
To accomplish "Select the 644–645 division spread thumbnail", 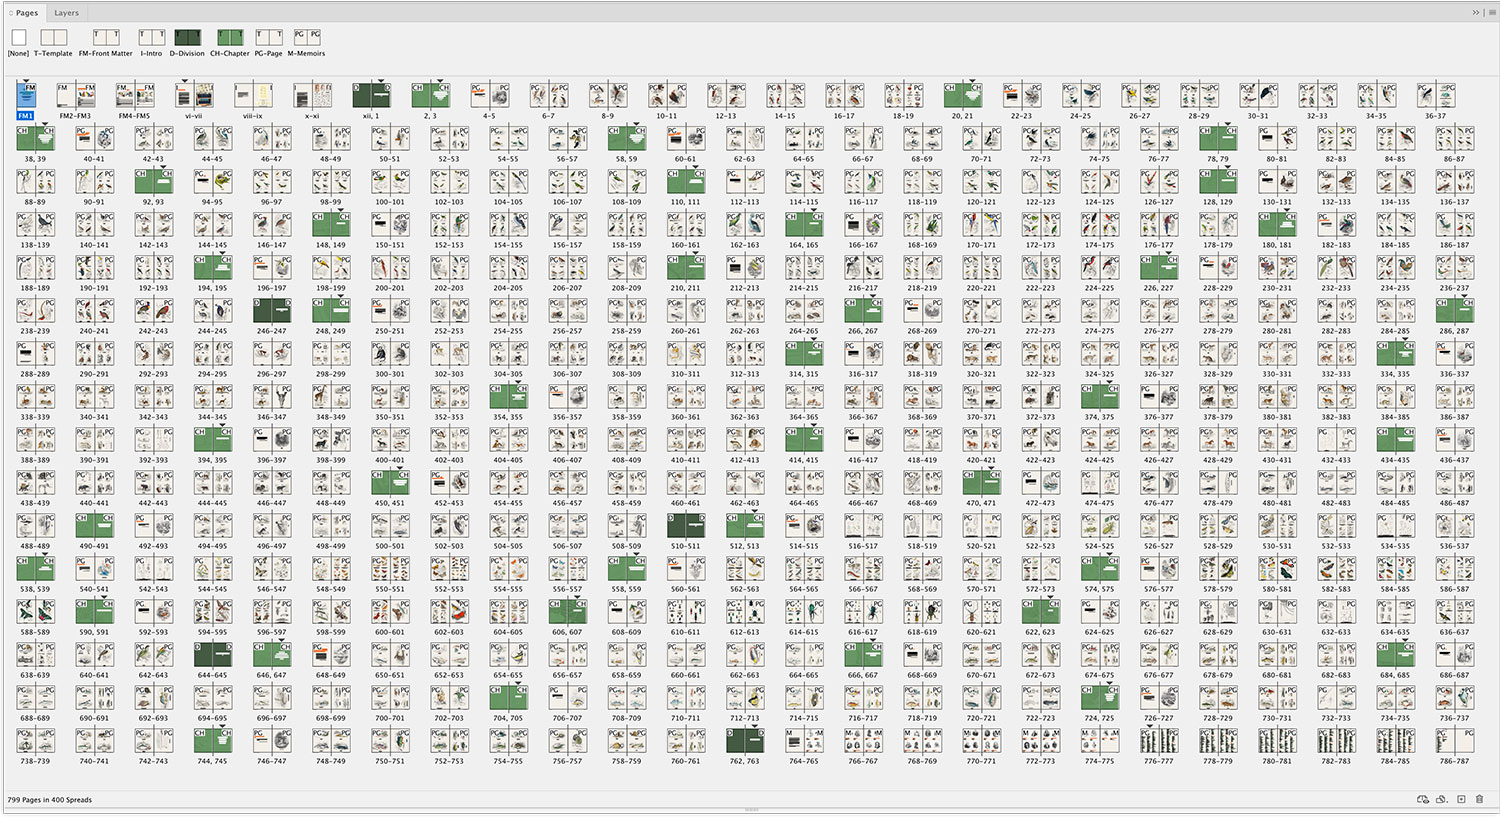I will point(212,655).
